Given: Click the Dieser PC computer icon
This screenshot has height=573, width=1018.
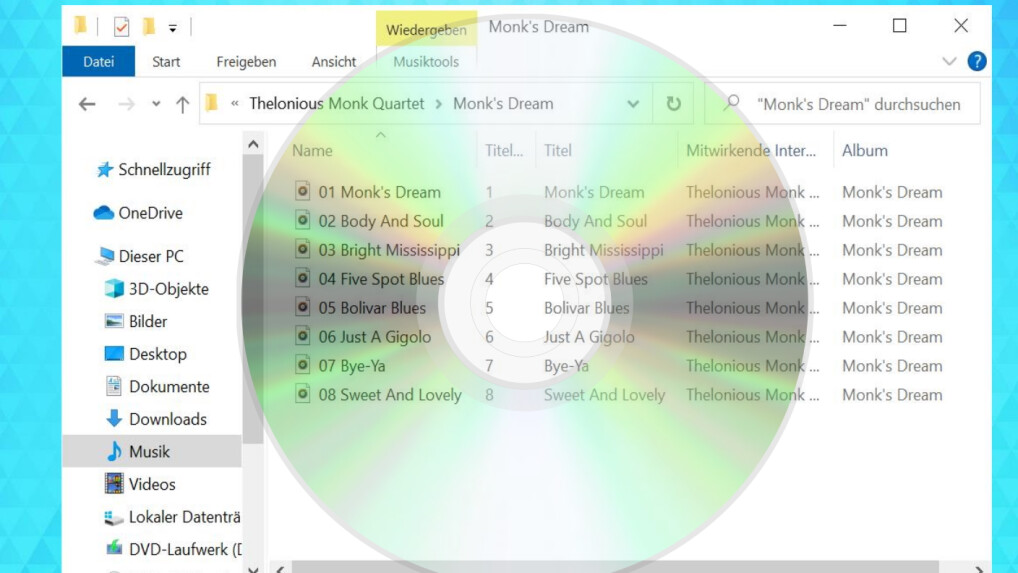Looking at the screenshot, I should 104,256.
